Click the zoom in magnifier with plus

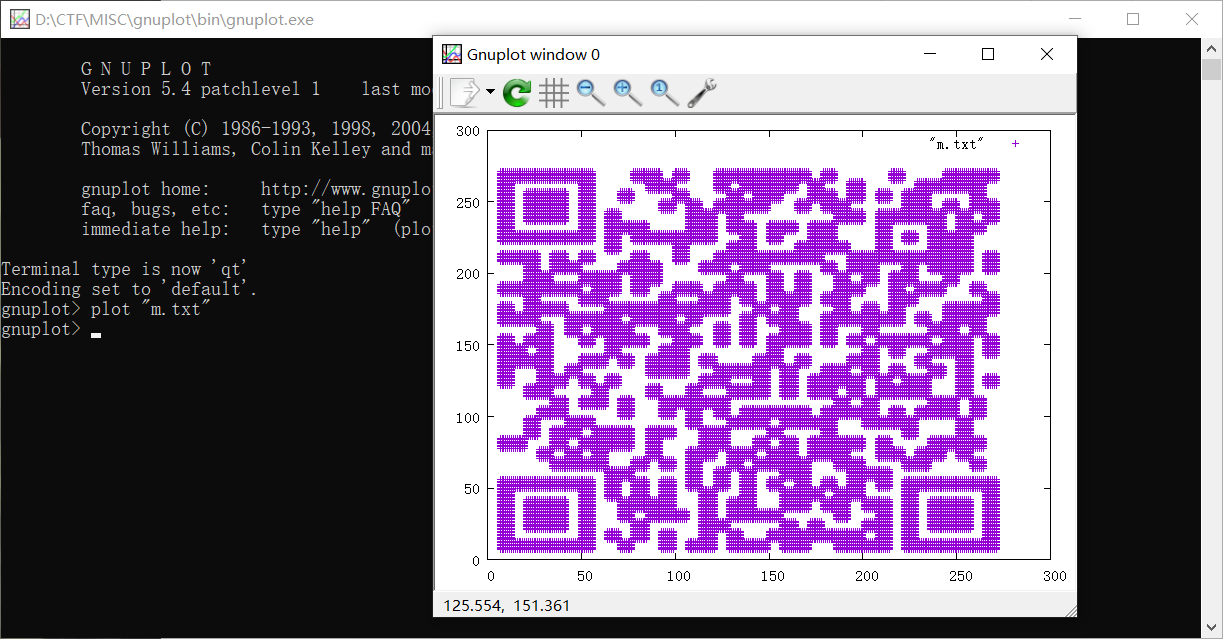[x=628, y=93]
